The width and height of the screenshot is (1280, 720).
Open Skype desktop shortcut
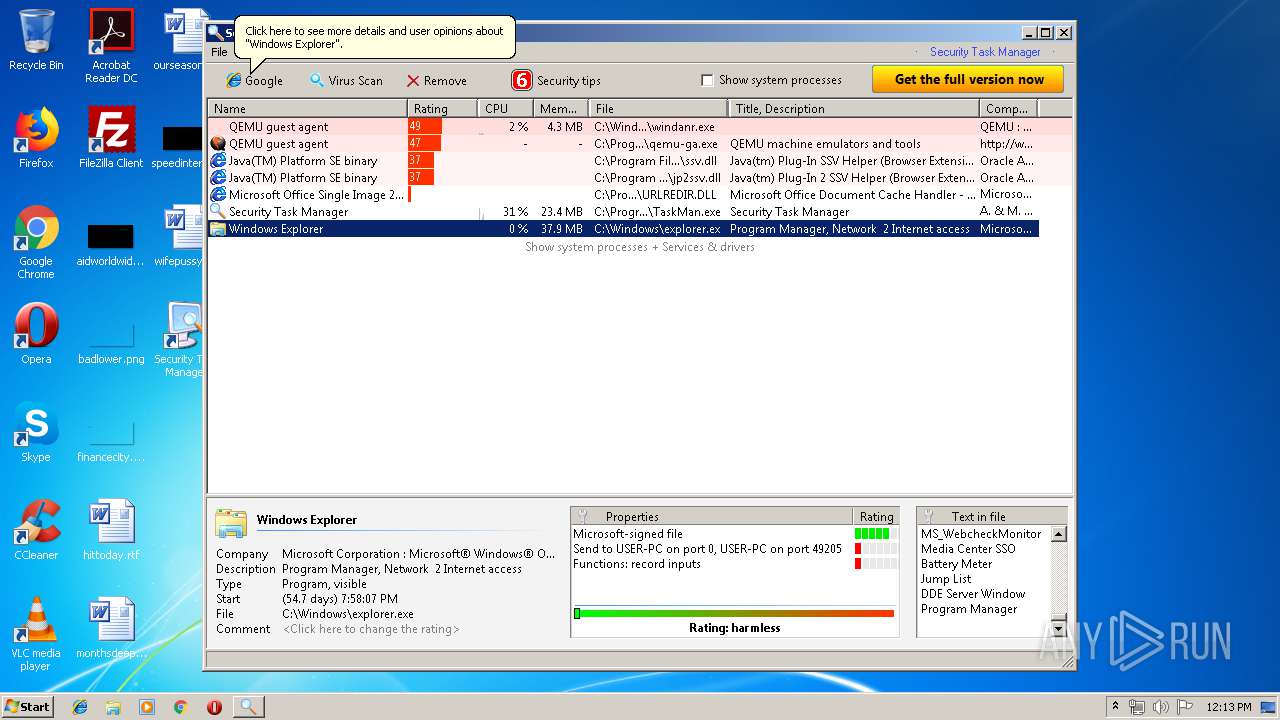pyautogui.click(x=36, y=432)
